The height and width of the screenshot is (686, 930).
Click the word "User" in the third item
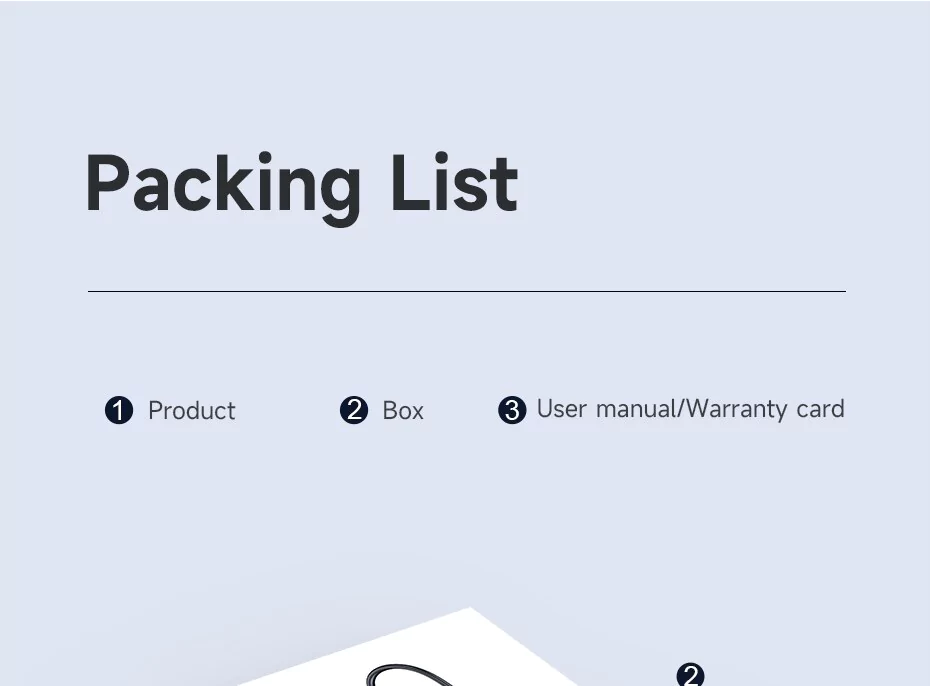pos(561,409)
